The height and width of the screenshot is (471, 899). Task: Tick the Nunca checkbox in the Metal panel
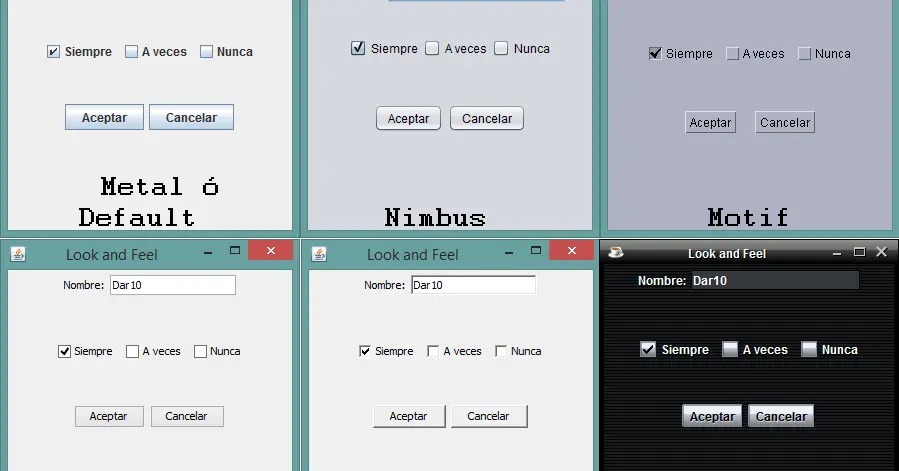click(207, 52)
